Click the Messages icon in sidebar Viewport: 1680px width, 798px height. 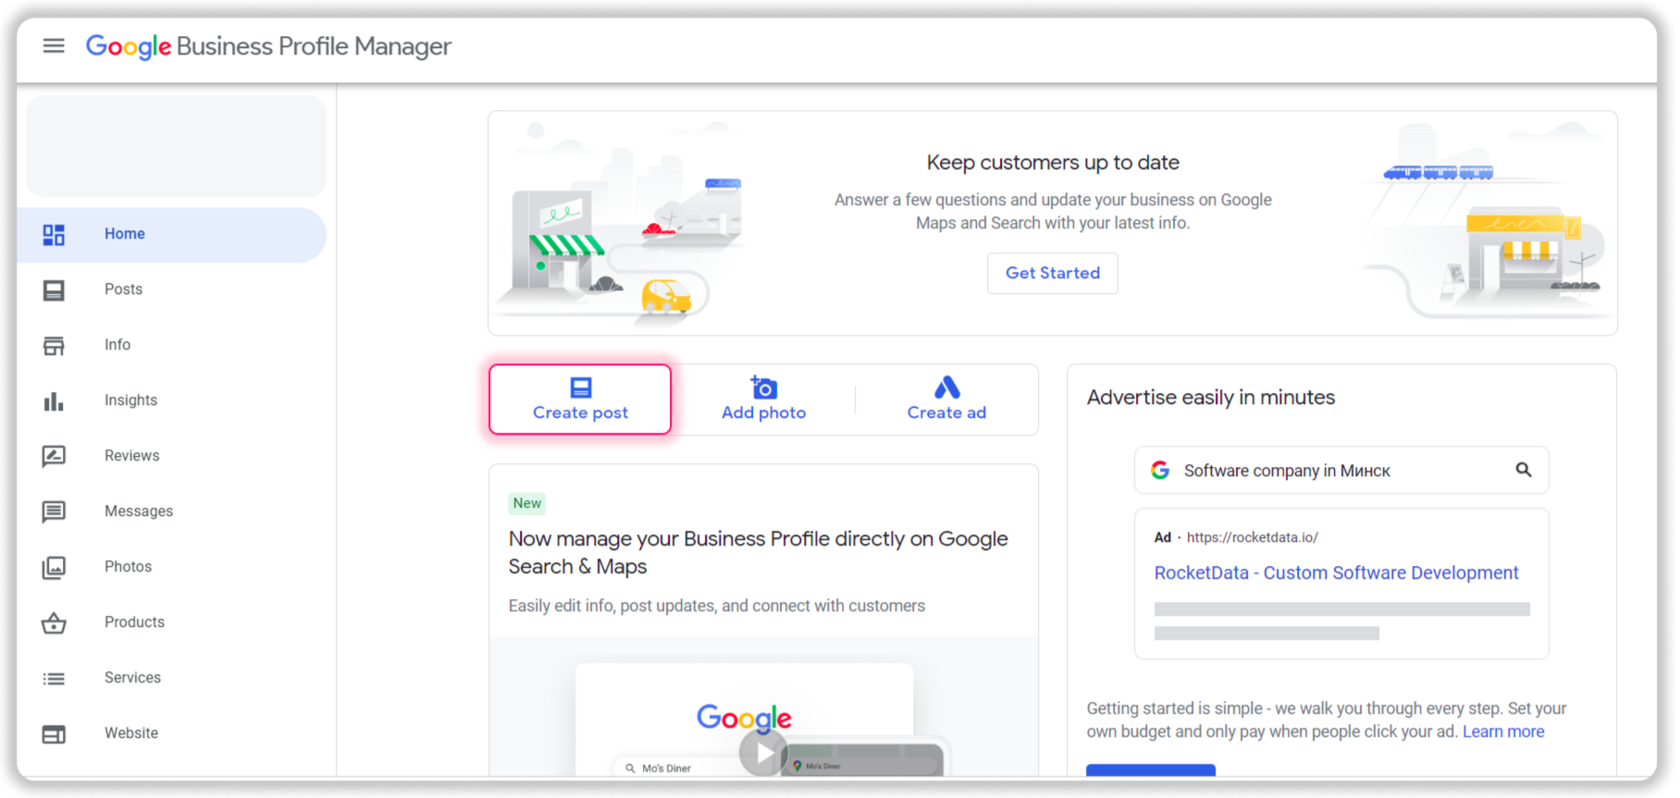54,512
